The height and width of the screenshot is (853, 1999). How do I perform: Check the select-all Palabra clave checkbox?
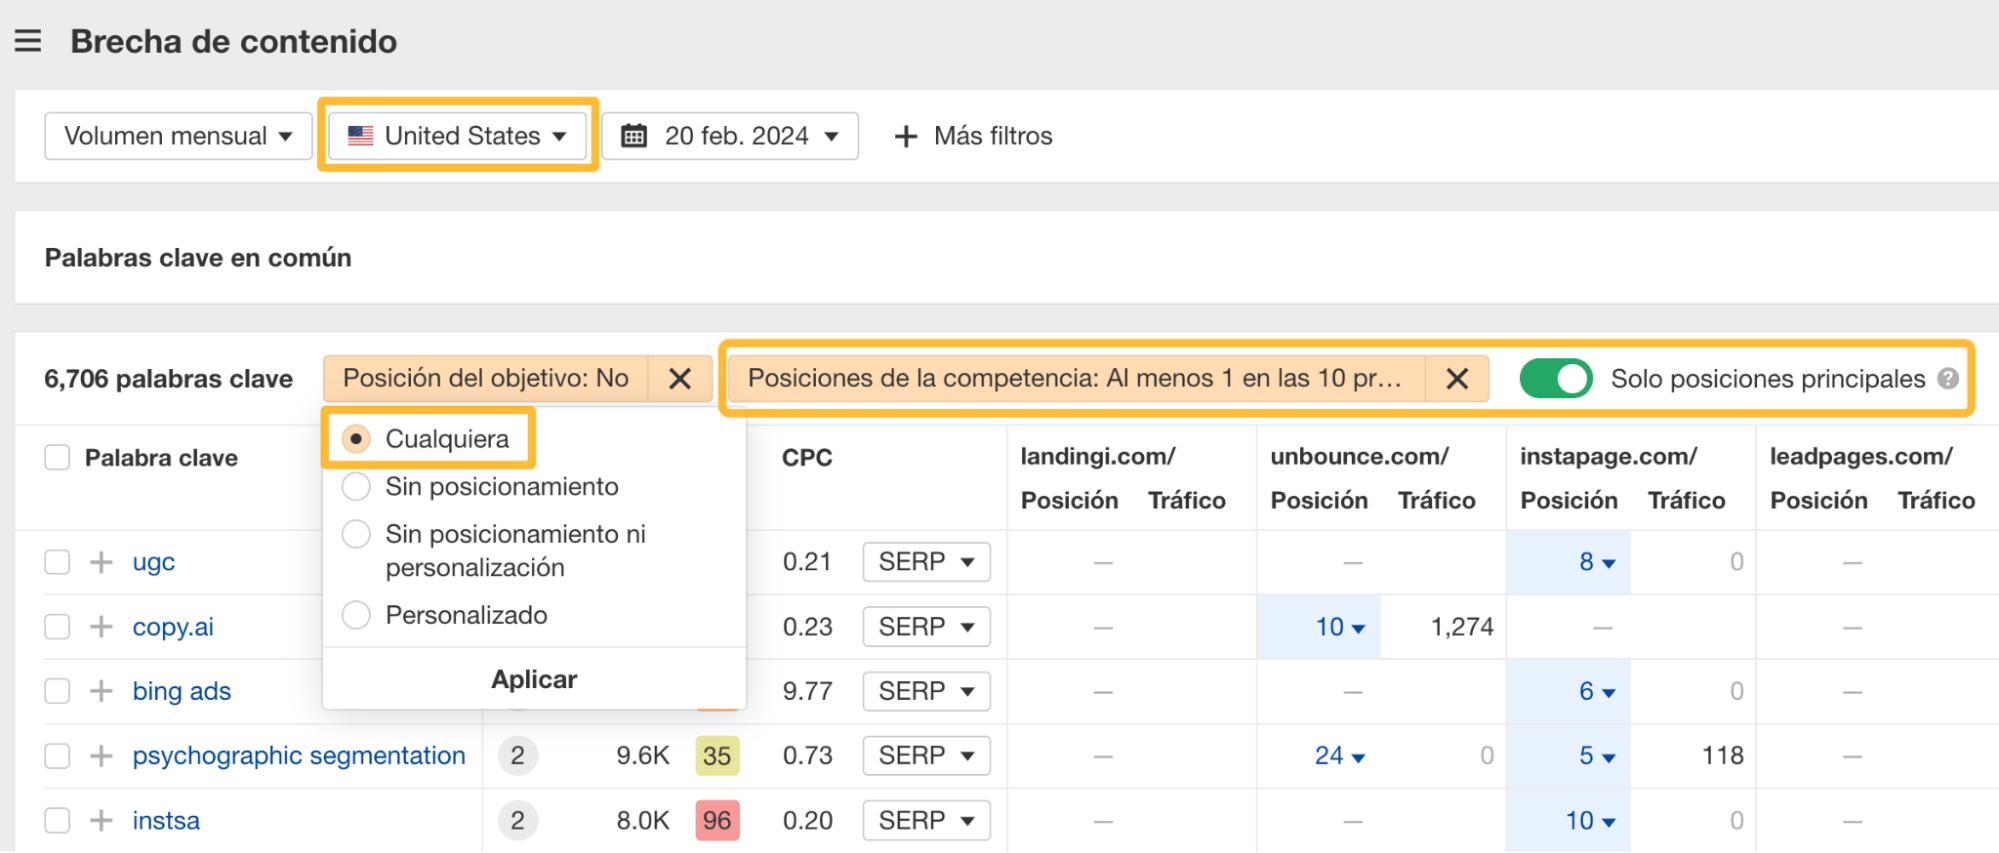pos(57,458)
